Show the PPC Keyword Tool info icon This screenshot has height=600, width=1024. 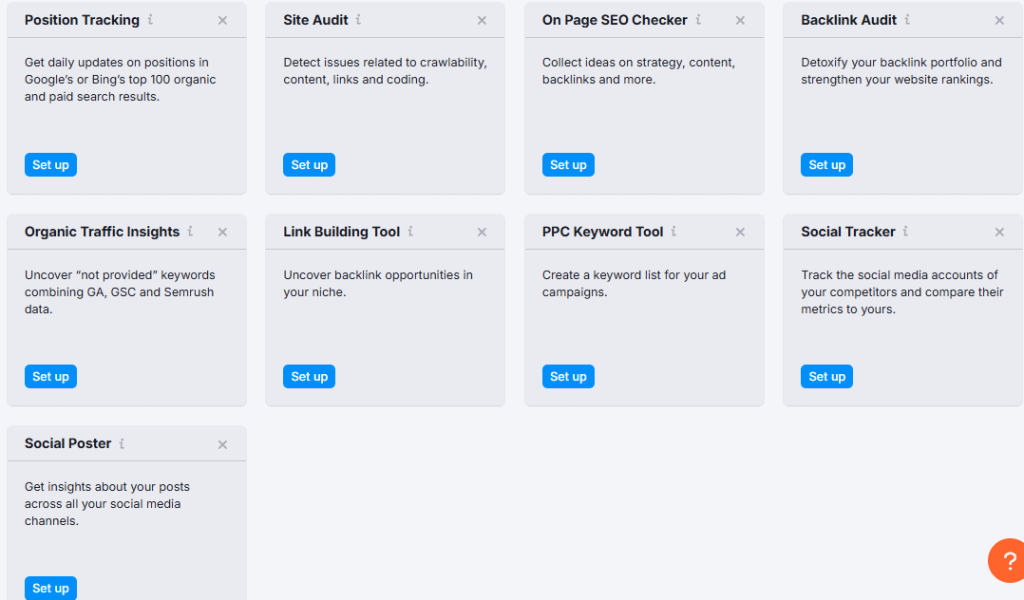[673, 231]
